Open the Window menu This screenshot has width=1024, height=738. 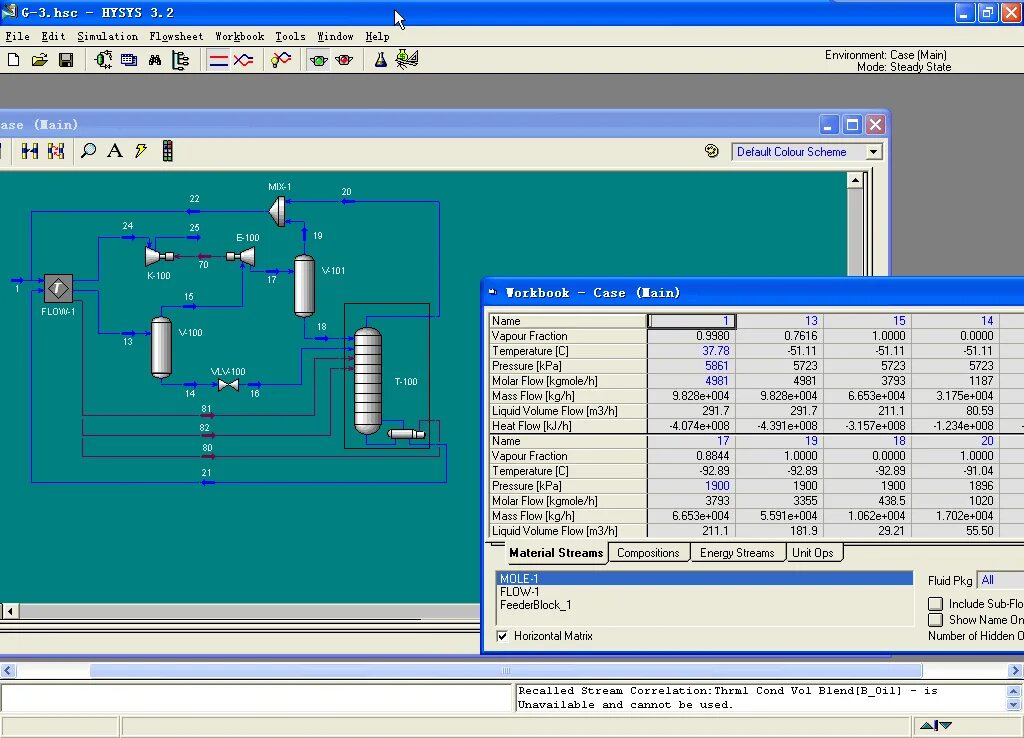click(335, 37)
